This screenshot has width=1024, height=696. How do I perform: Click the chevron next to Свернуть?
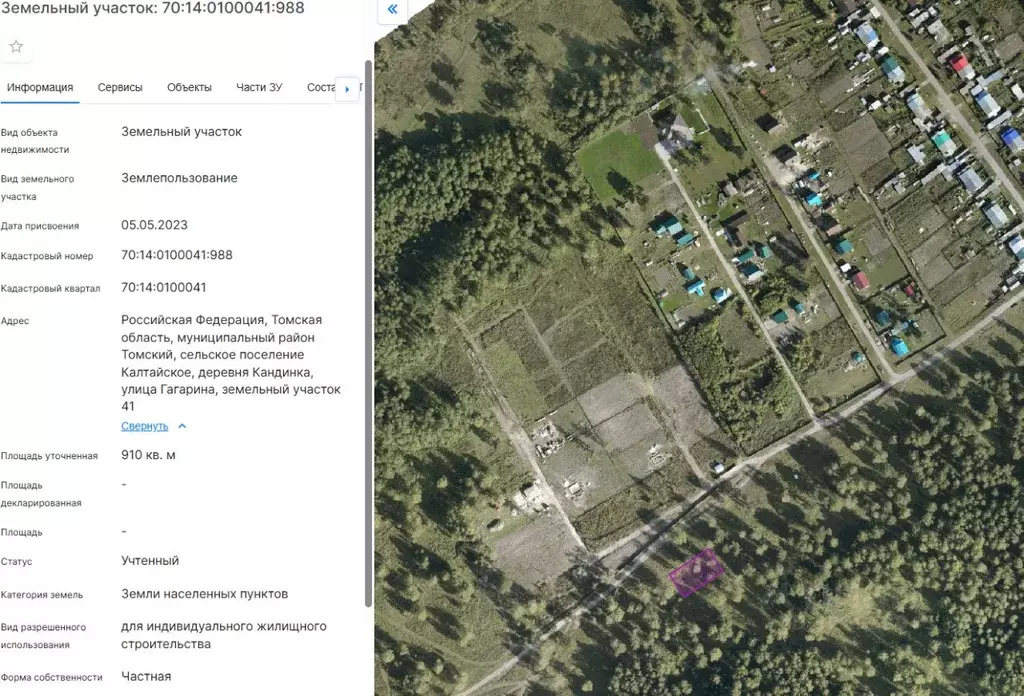pos(182,425)
